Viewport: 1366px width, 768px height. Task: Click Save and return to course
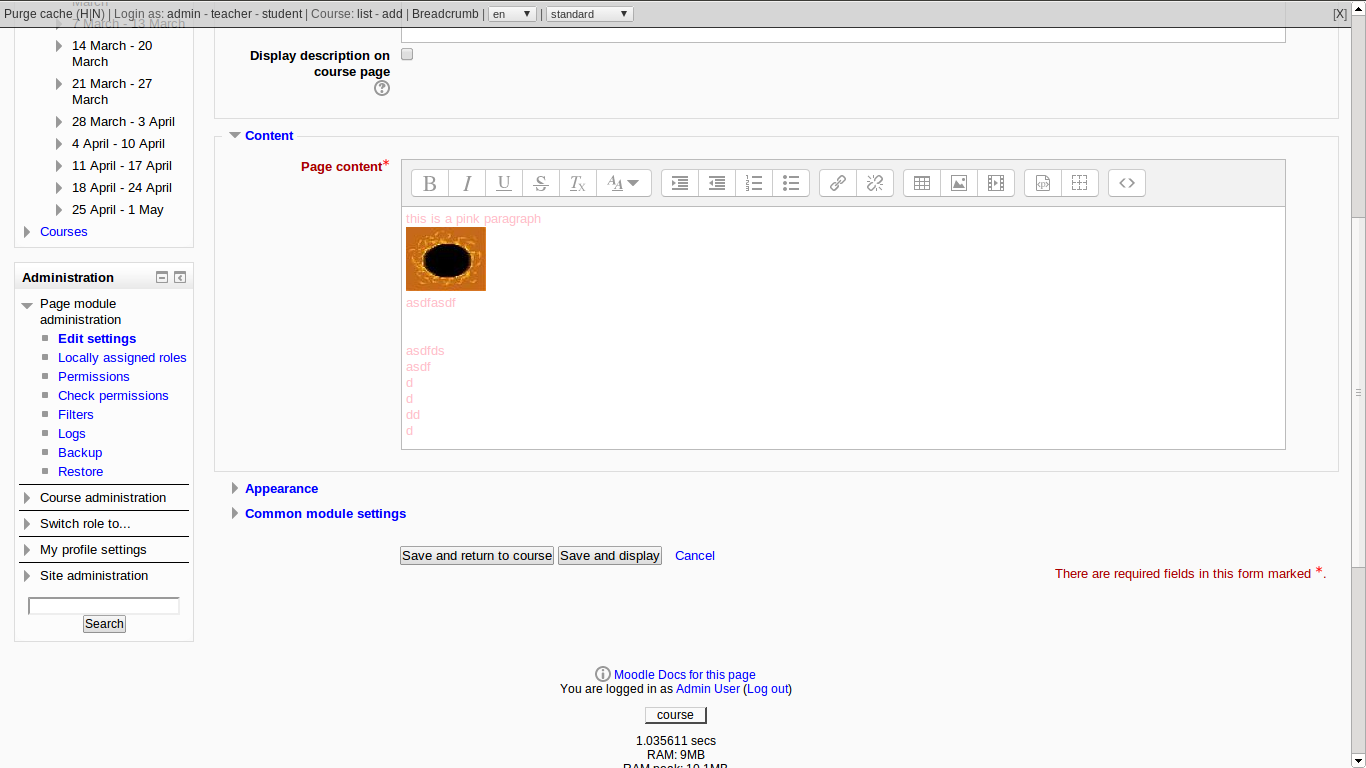[477, 555]
